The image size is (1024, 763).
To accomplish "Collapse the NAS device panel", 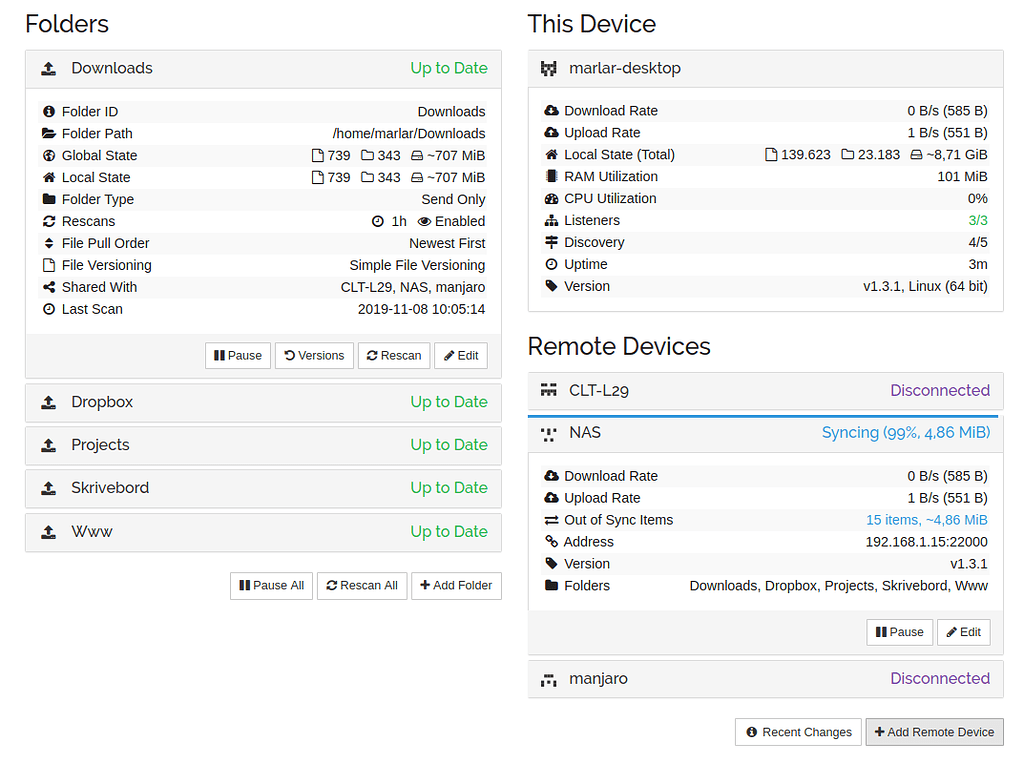I will 765,433.
